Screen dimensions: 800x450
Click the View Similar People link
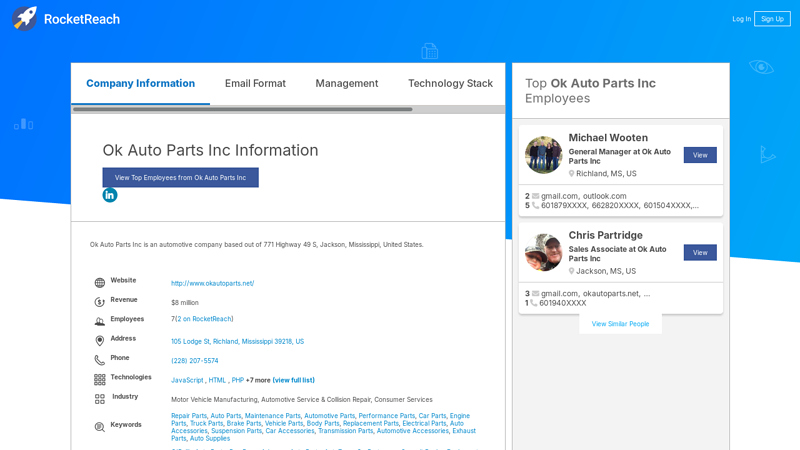(620, 324)
